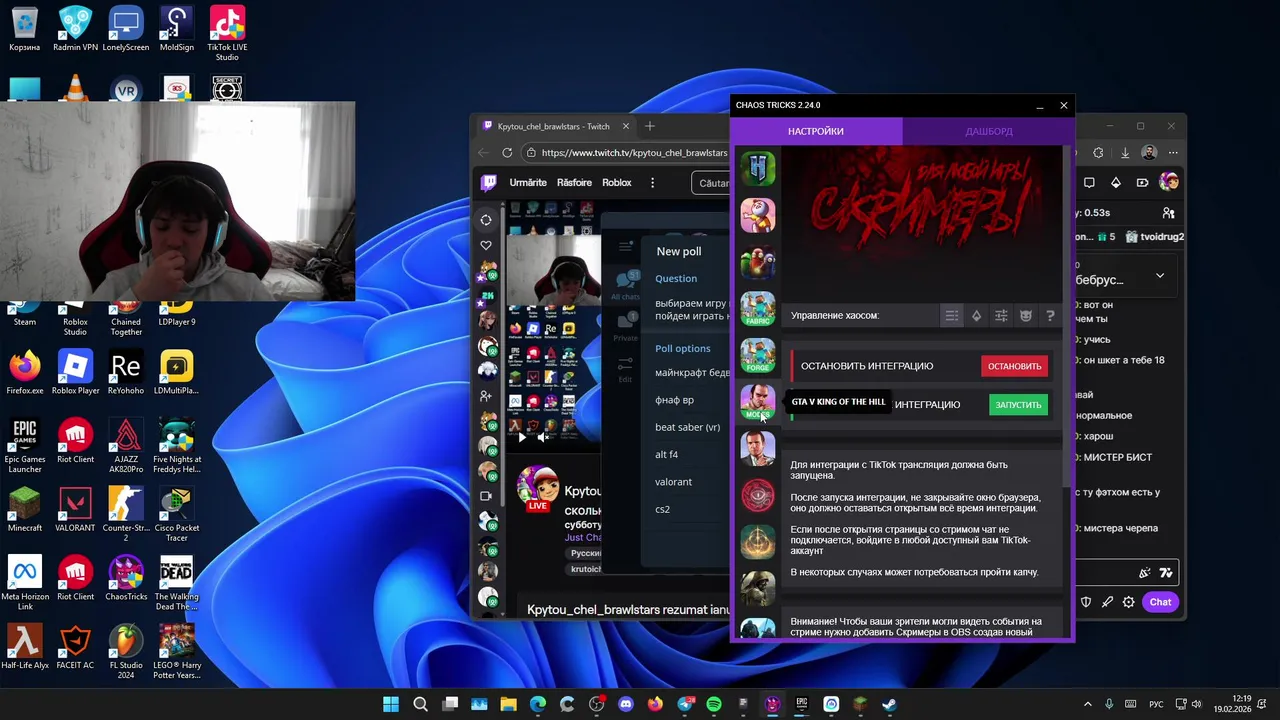Open Urmărite in Twitch navigation
The height and width of the screenshot is (720, 1280).
[x=528, y=183]
